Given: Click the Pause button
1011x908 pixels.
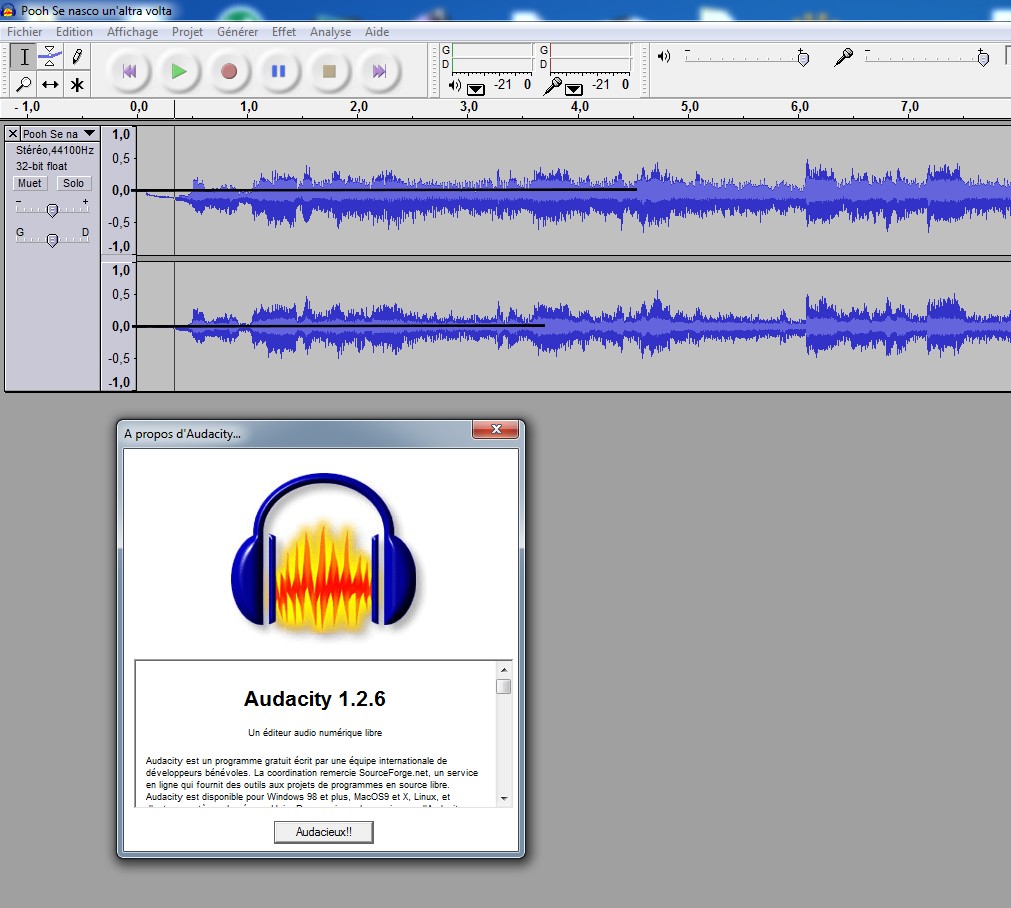Looking at the screenshot, I should 279,71.
